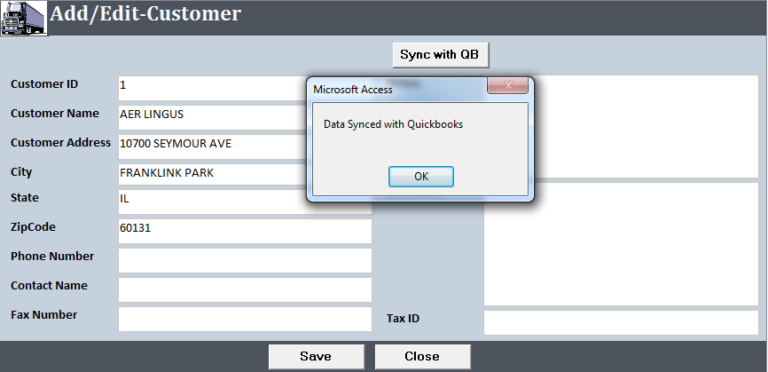This screenshot has width=768, height=372.
Task: Click the large text box above Tax ID
Action: [621, 244]
